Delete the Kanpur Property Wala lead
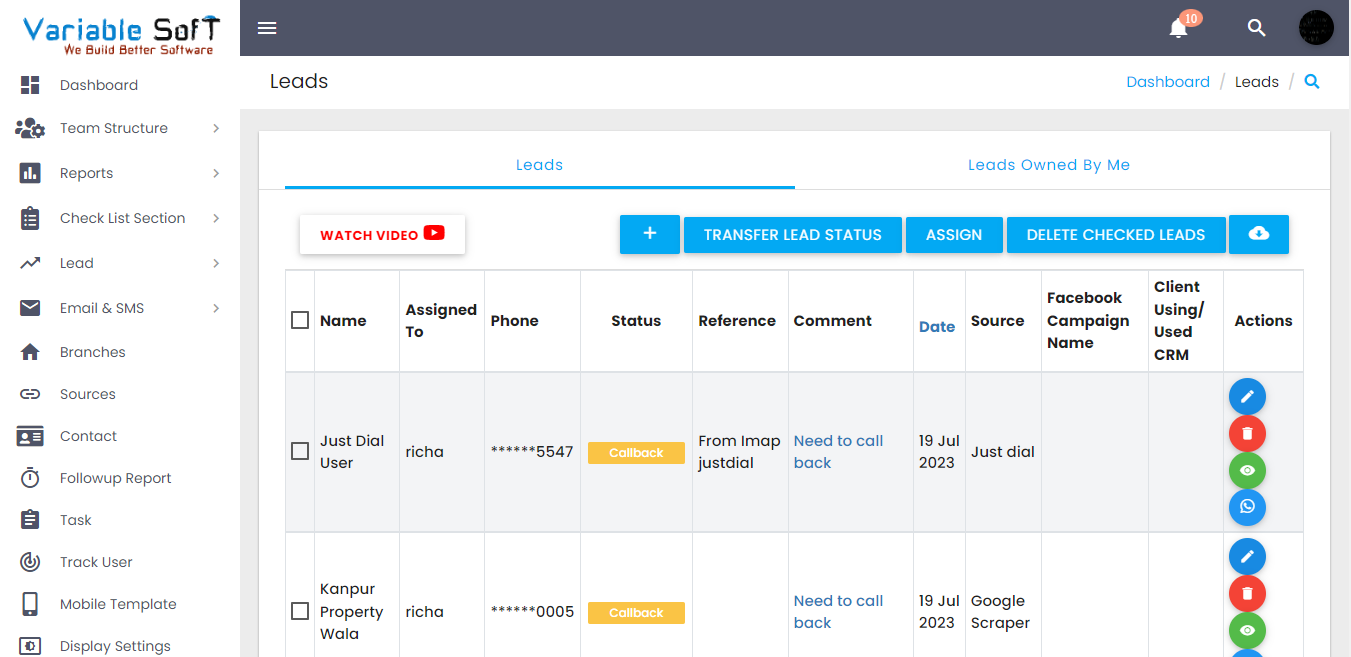The width and height of the screenshot is (1351, 657). [x=1247, y=594]
